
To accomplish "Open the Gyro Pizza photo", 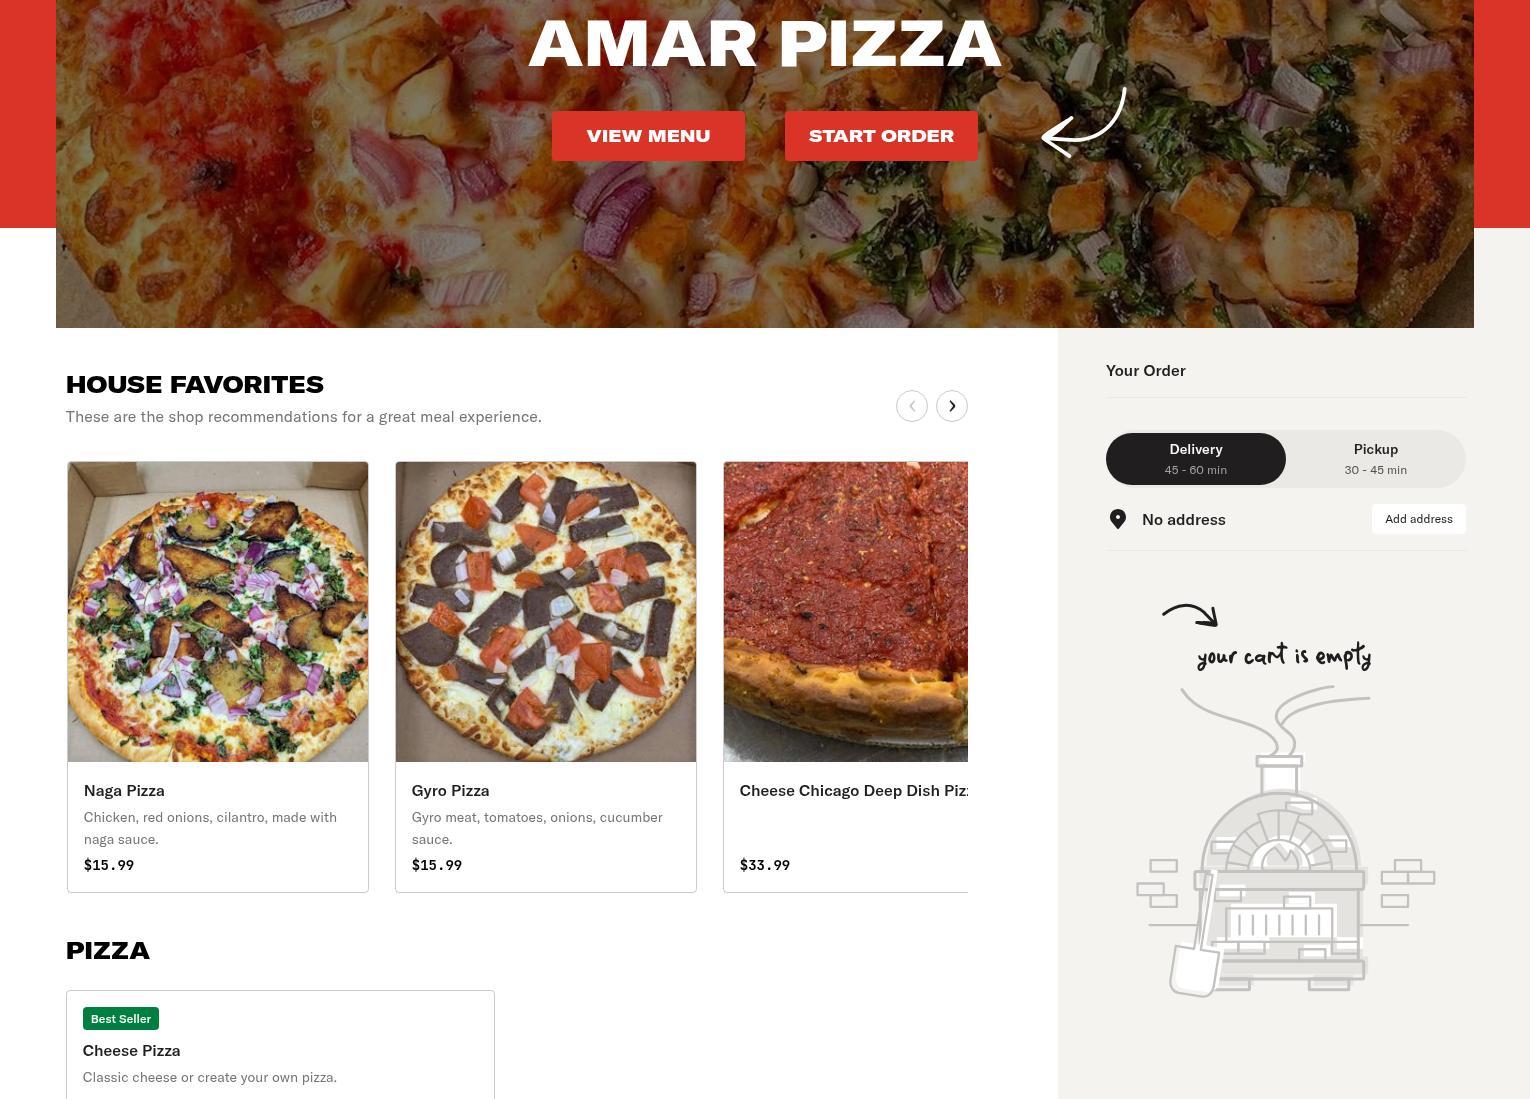I will click(546, 612).
